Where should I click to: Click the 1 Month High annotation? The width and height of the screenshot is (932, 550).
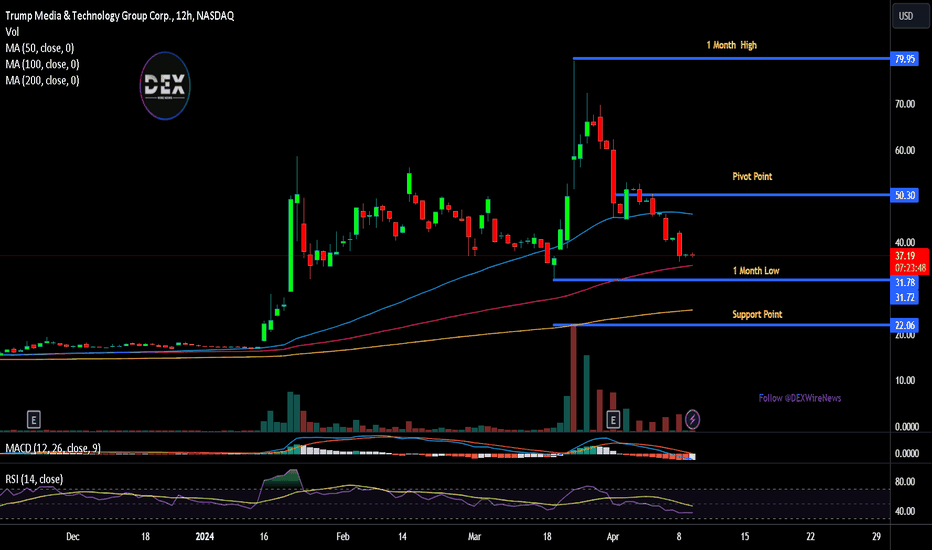[x=731, y=45]
